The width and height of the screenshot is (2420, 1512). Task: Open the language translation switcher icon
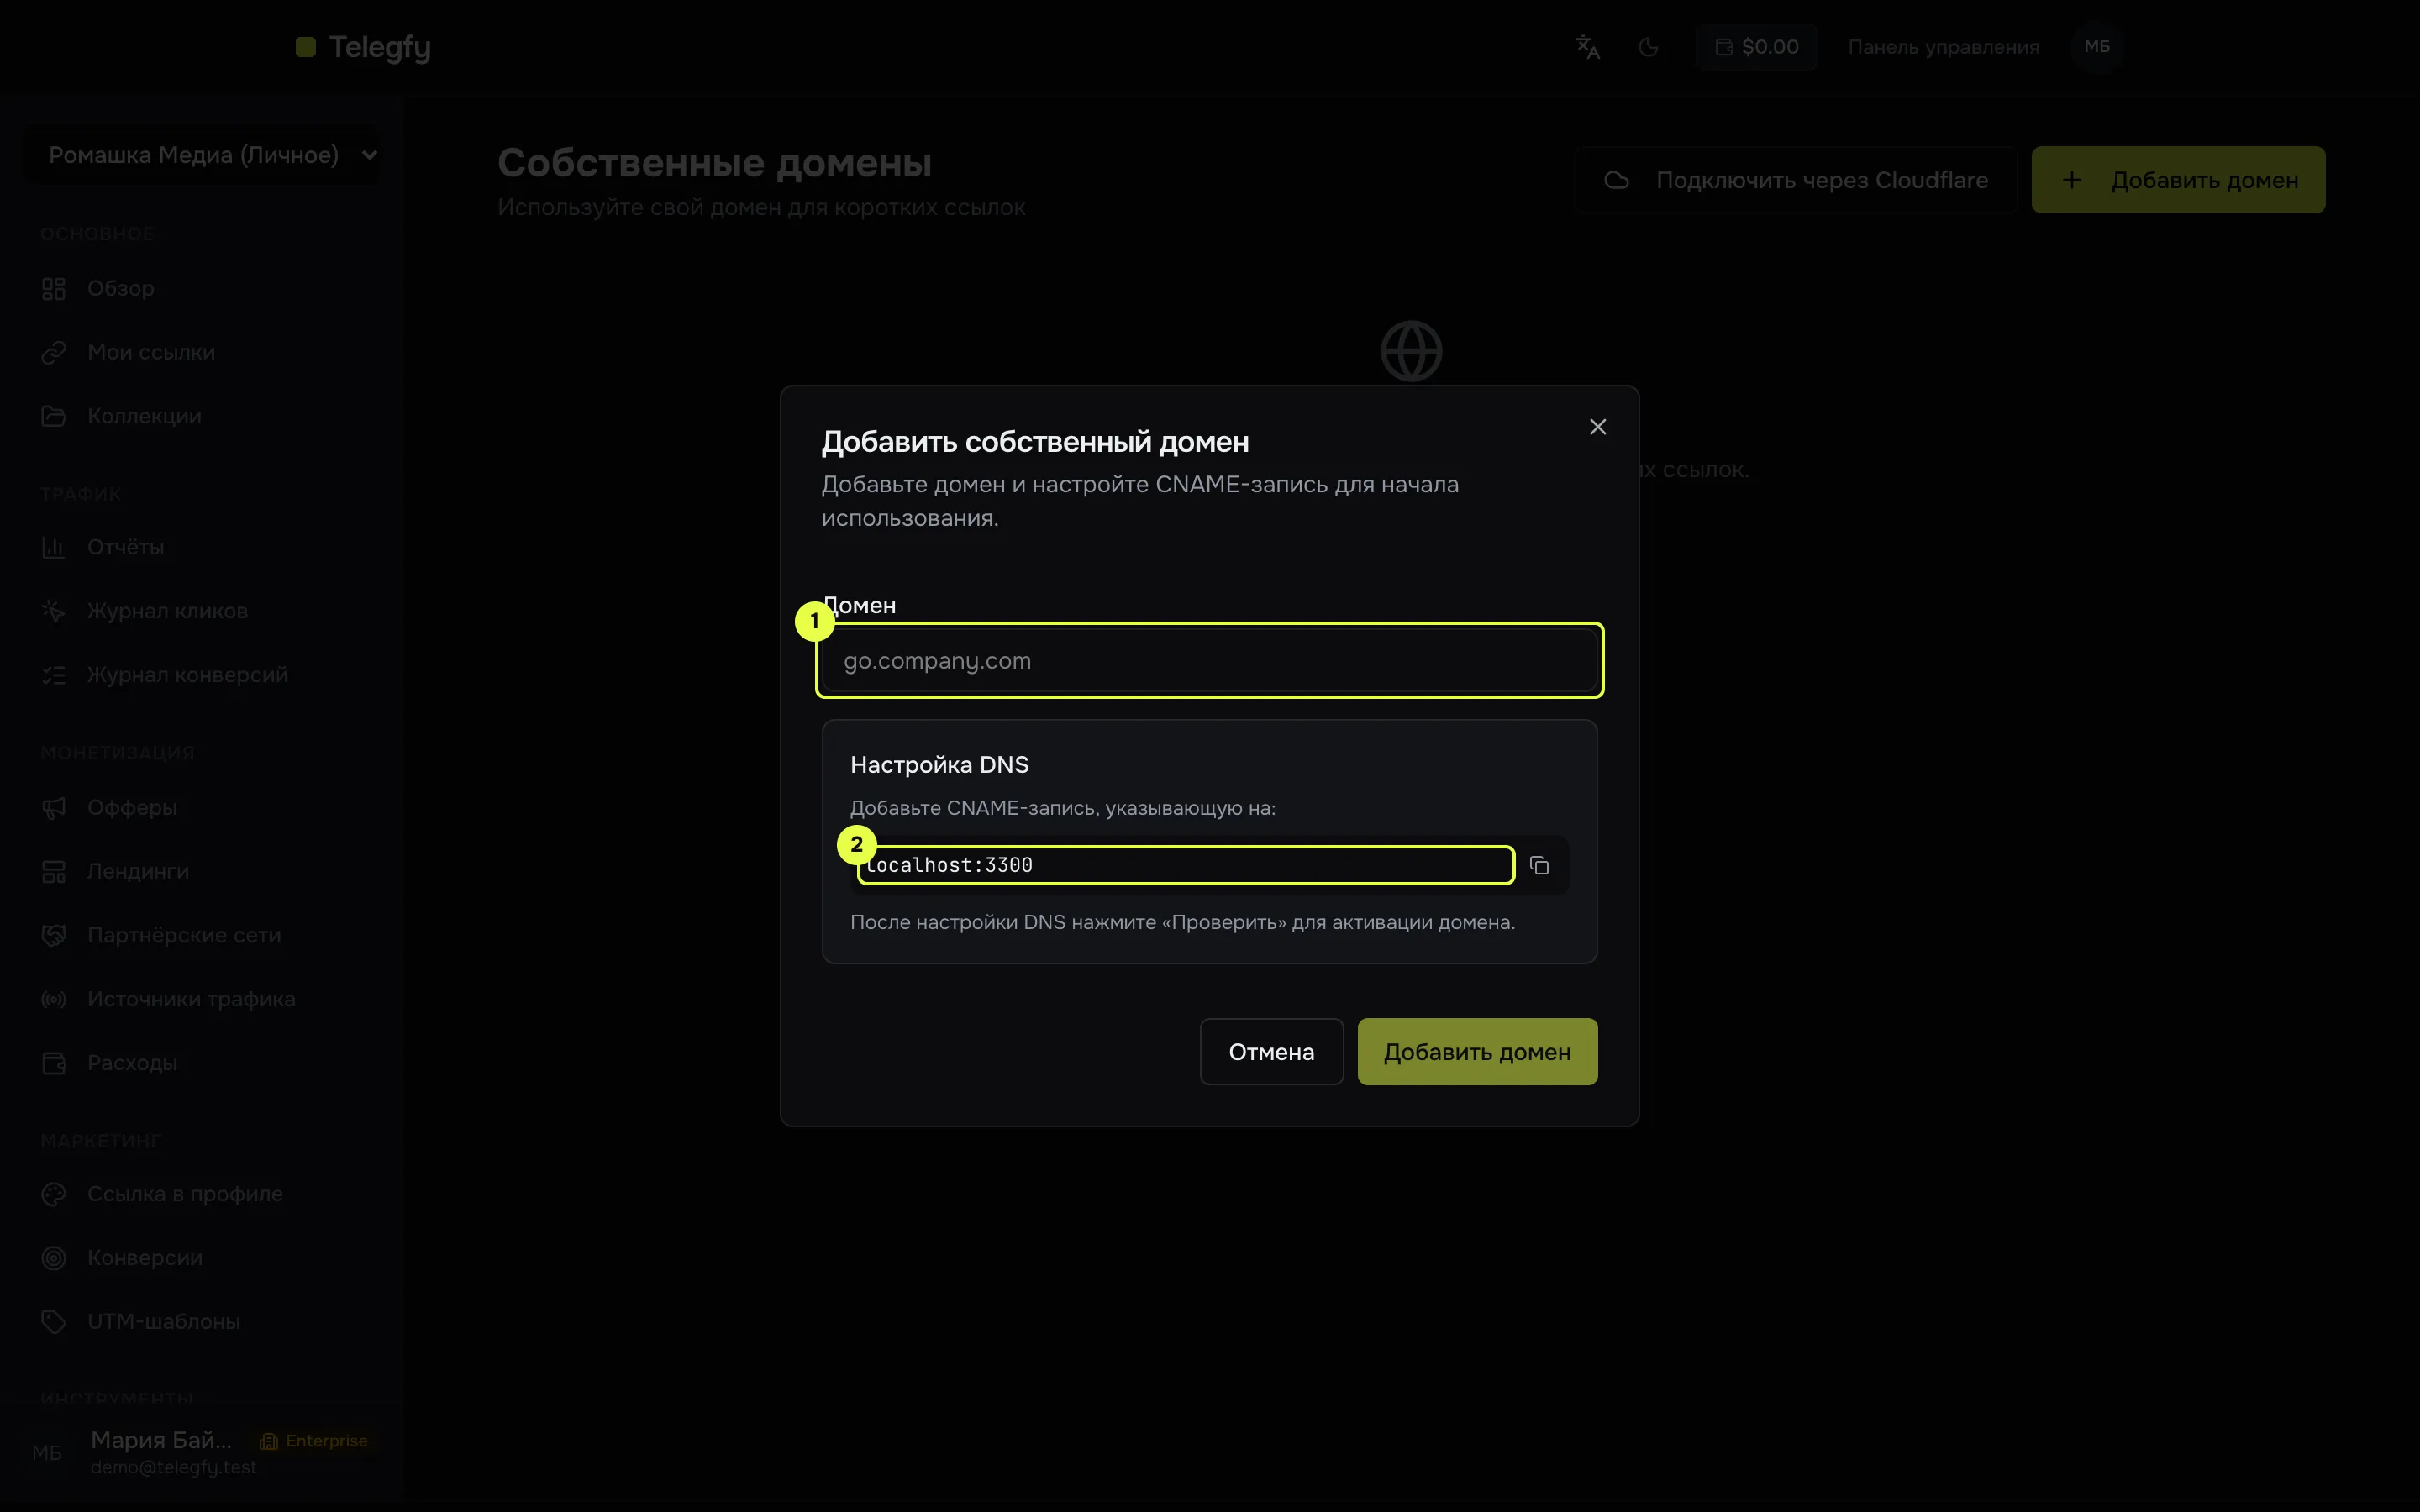point(1588,47)
